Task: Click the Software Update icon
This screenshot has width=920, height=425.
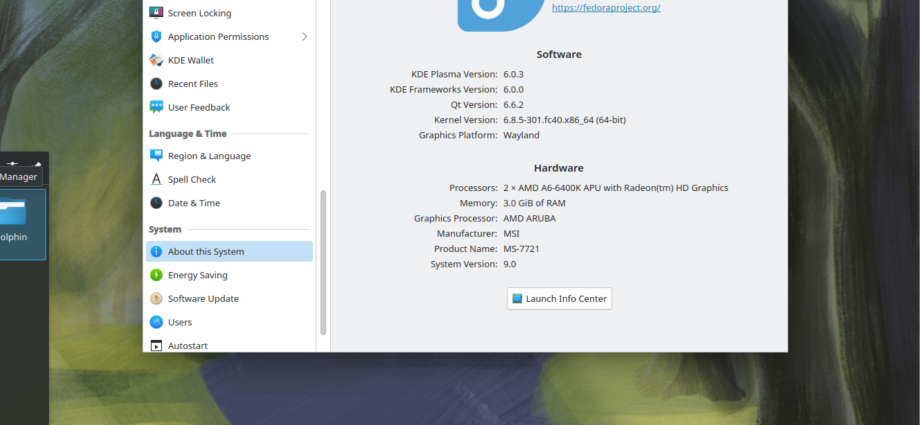Action: pos(156,298)
